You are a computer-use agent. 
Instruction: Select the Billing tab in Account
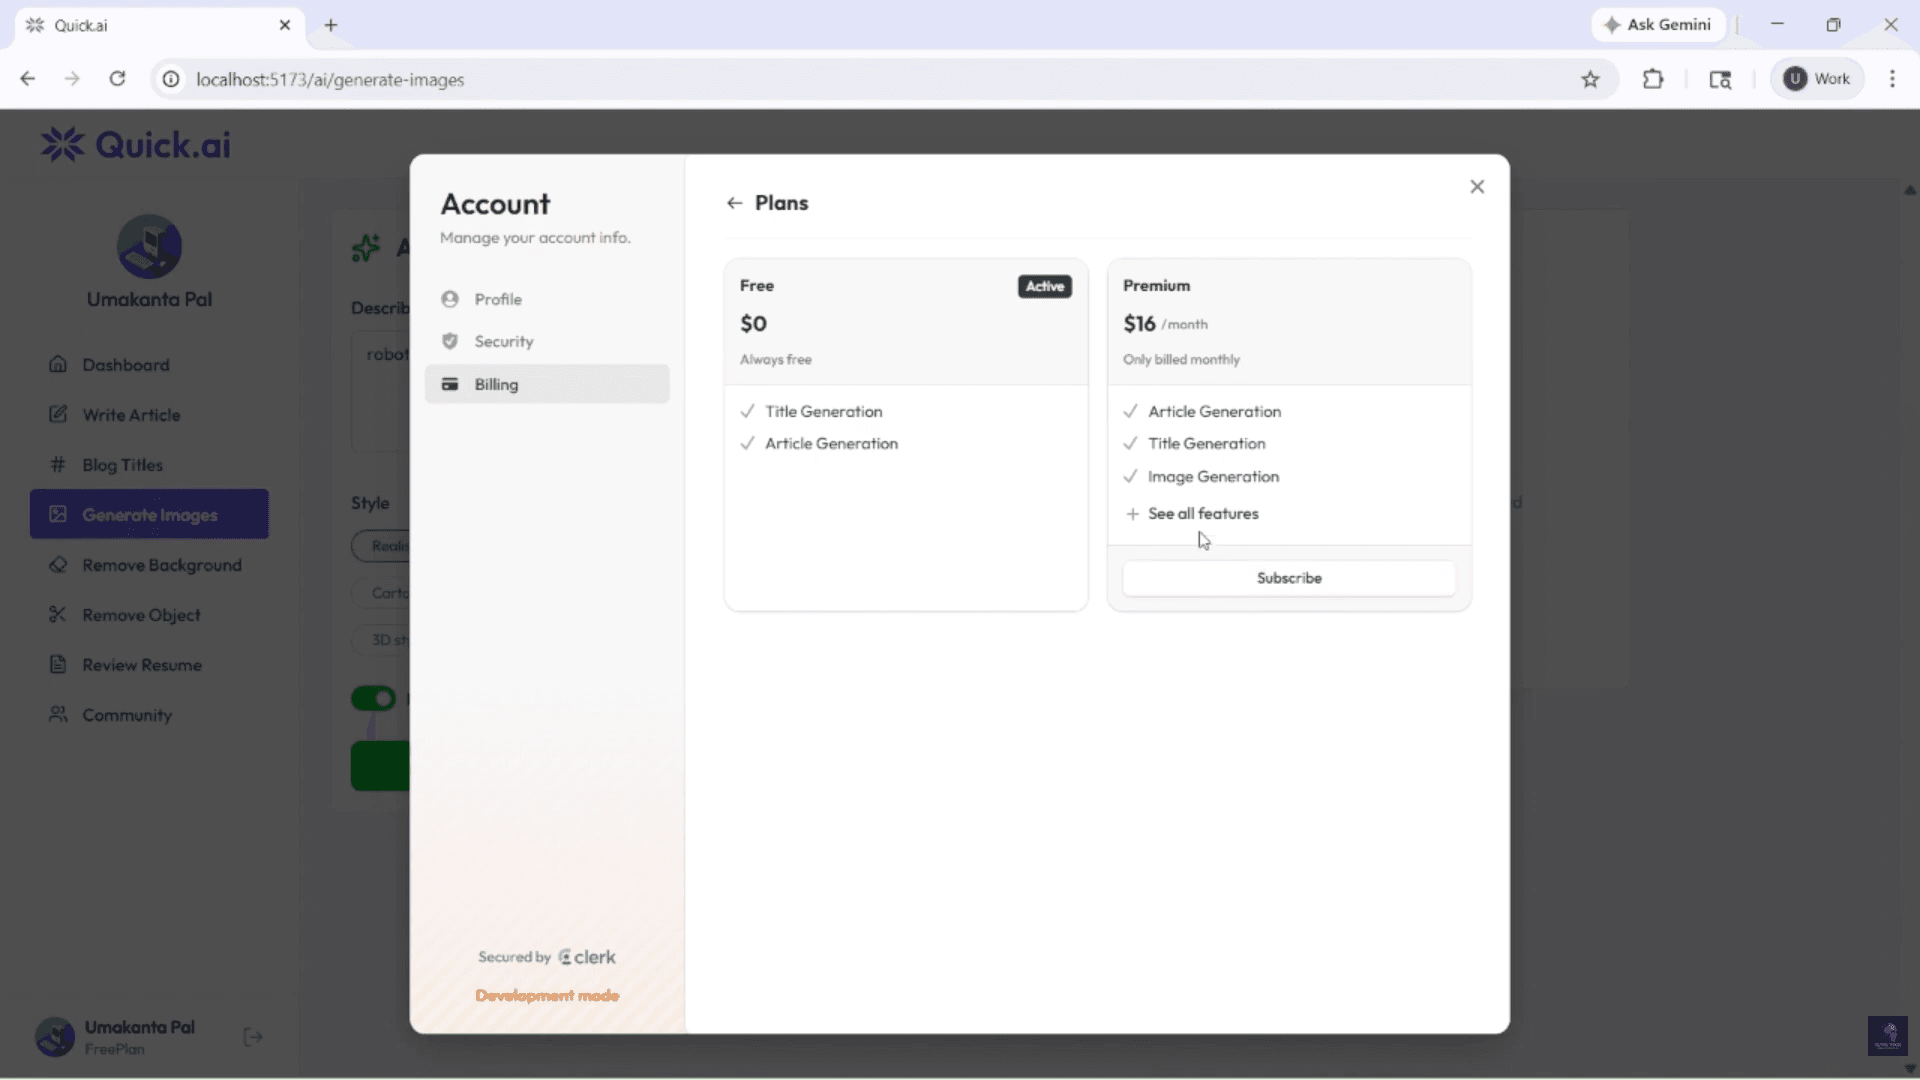547,384
